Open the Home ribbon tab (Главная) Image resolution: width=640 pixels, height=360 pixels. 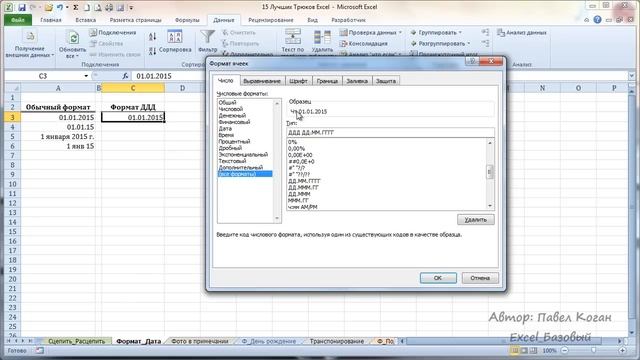click(x=51, y=20)
